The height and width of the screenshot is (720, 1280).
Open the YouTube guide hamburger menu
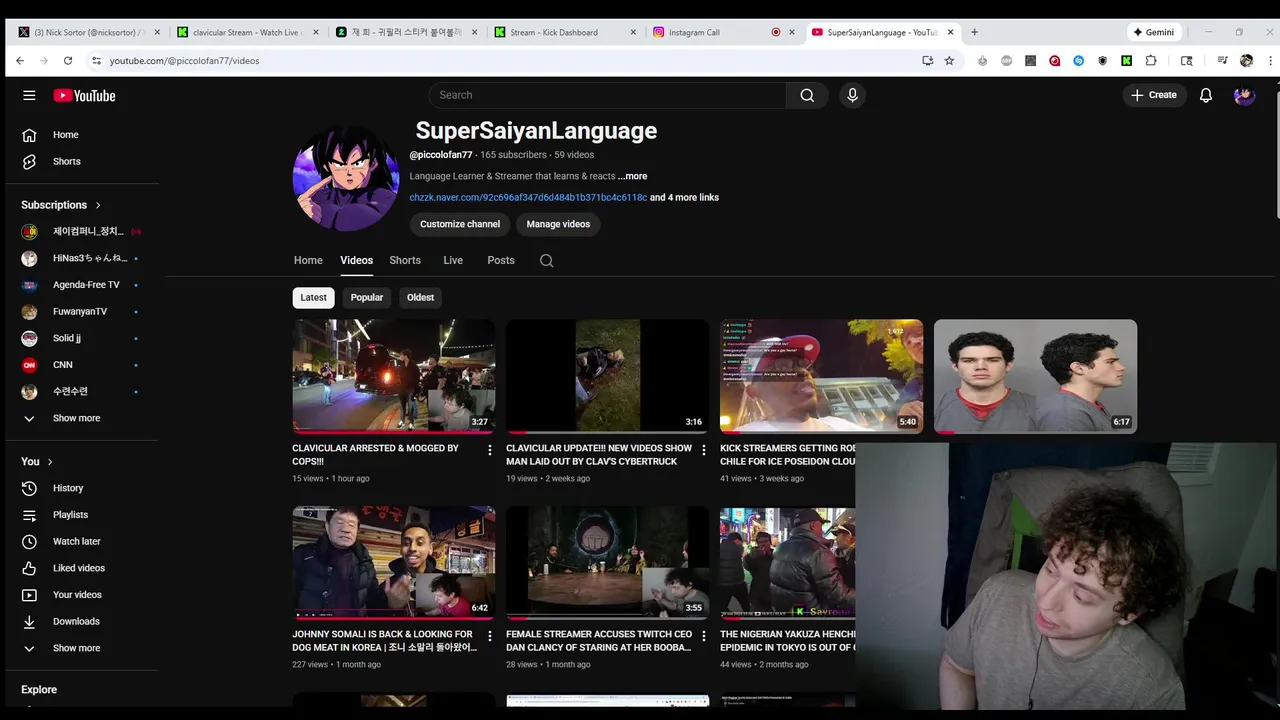point(29,95)
